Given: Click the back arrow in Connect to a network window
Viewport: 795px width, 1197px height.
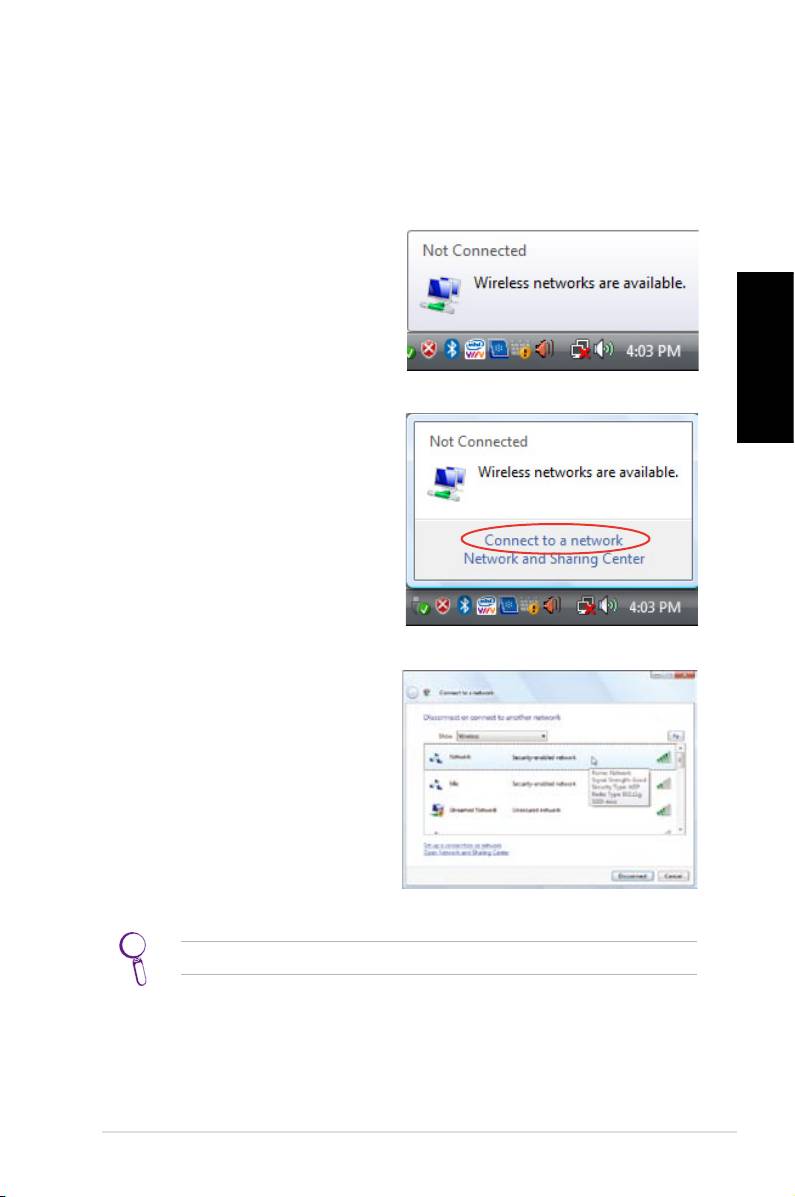Looking at the screenshot, I should 411,692.
